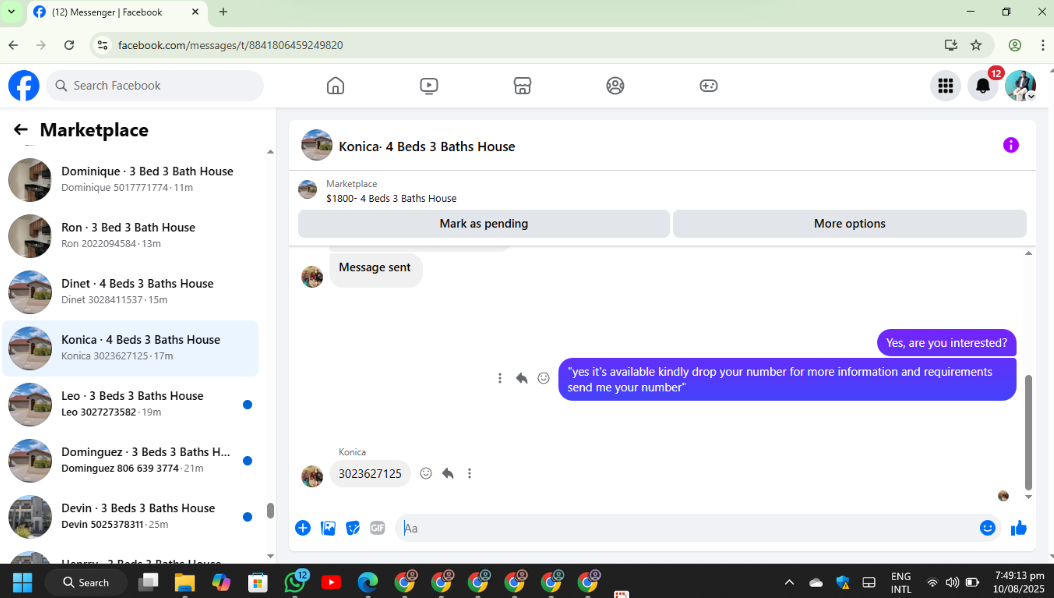Open Ron 3 Bed 3 Bath House chat
This screenshot has width=1054, height=598.
130,236
